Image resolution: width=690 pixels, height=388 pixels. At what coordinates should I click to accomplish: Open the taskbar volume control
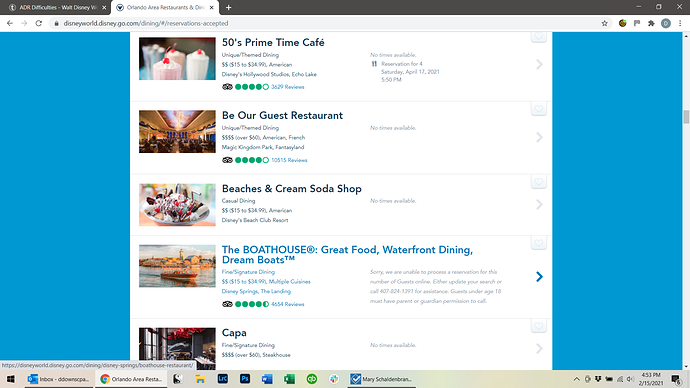click(x=630, y=379)
